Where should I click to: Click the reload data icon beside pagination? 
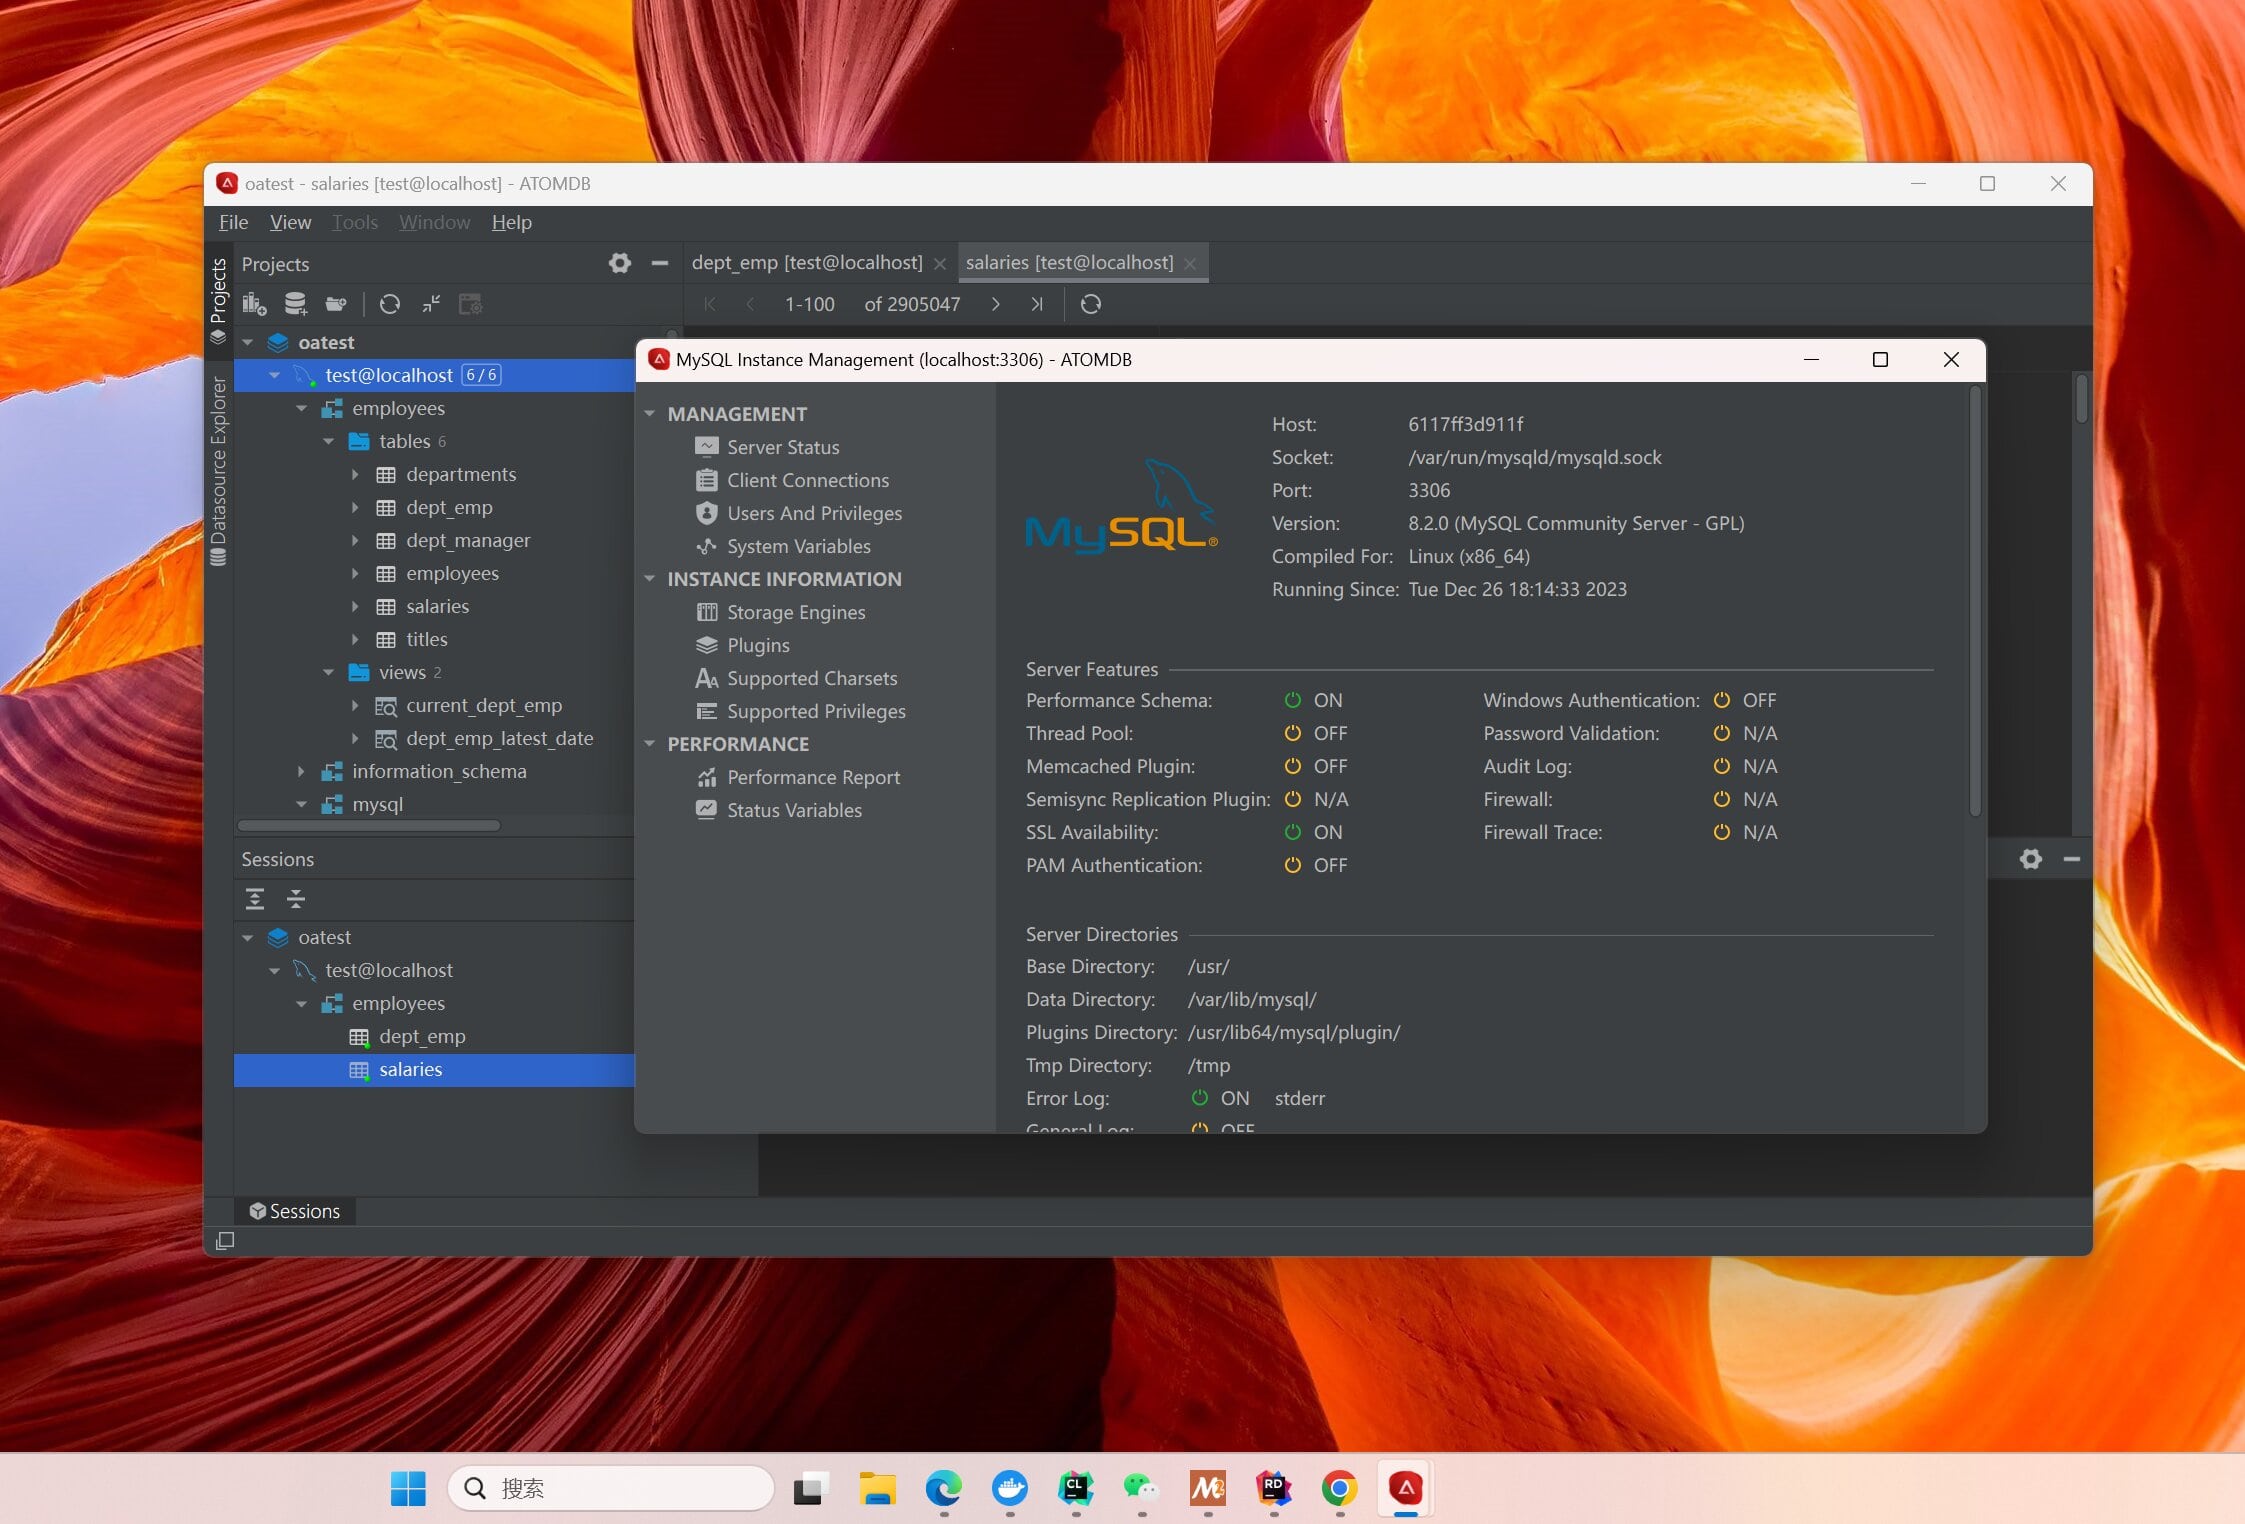click(1091, 304)
